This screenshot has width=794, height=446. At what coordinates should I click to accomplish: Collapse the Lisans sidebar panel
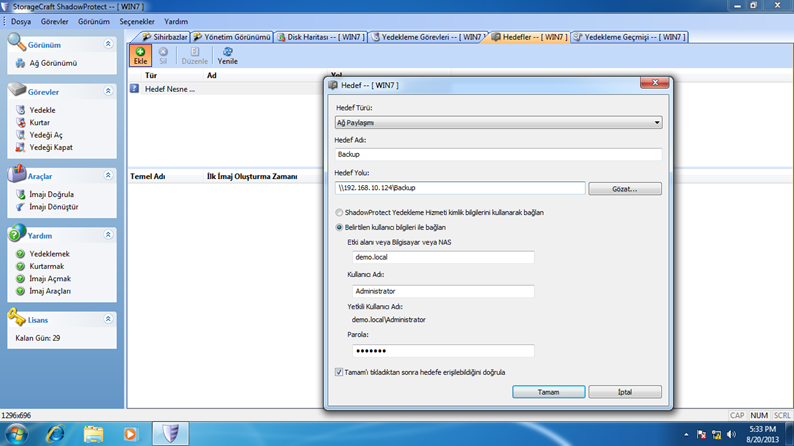pyautogui.click(x=108, y=319)
